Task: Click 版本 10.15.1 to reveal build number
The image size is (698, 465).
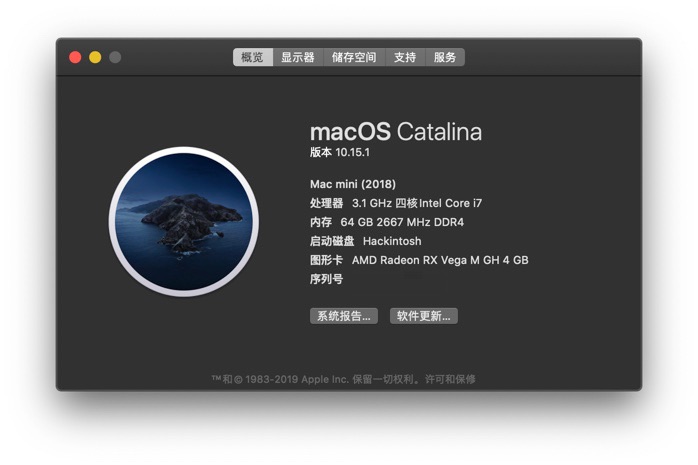Action: click(x=340, y=152)
